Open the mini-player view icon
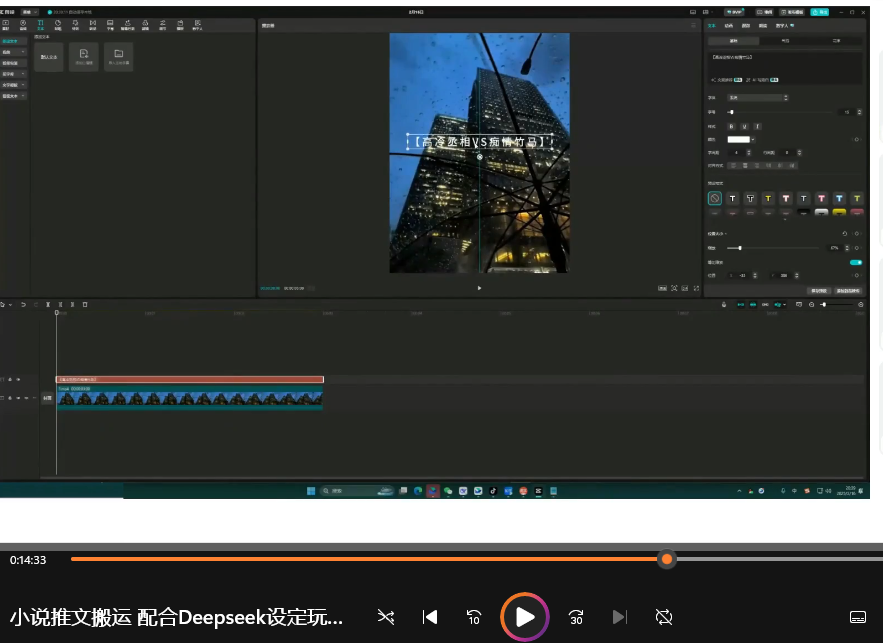Screen dimensions: 883x643 click(x=857, y=617)
